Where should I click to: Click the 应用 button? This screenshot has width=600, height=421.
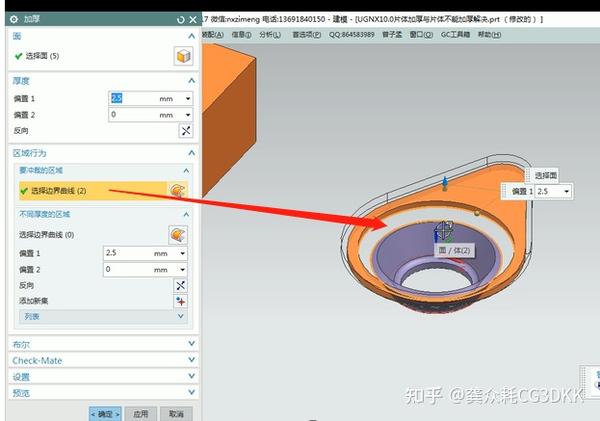pyautogui.click(x=140, y=414)
